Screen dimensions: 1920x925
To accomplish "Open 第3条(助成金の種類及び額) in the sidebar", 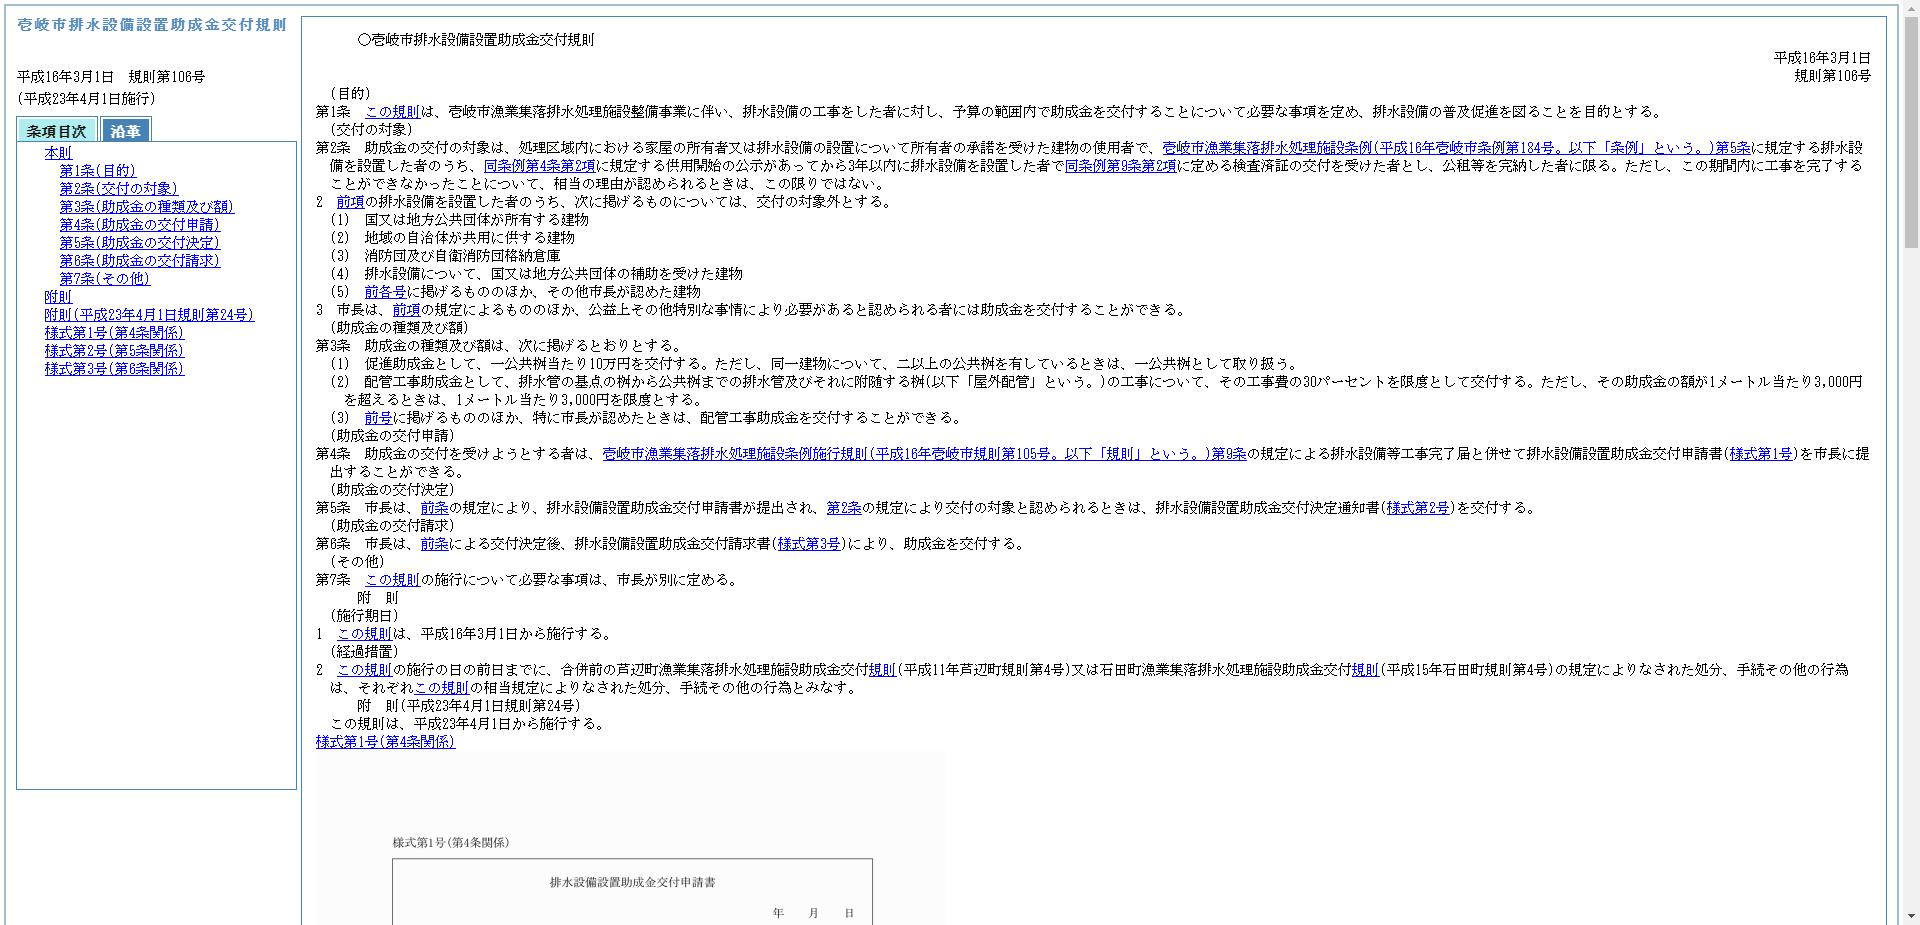I will (x=146, y=207).
